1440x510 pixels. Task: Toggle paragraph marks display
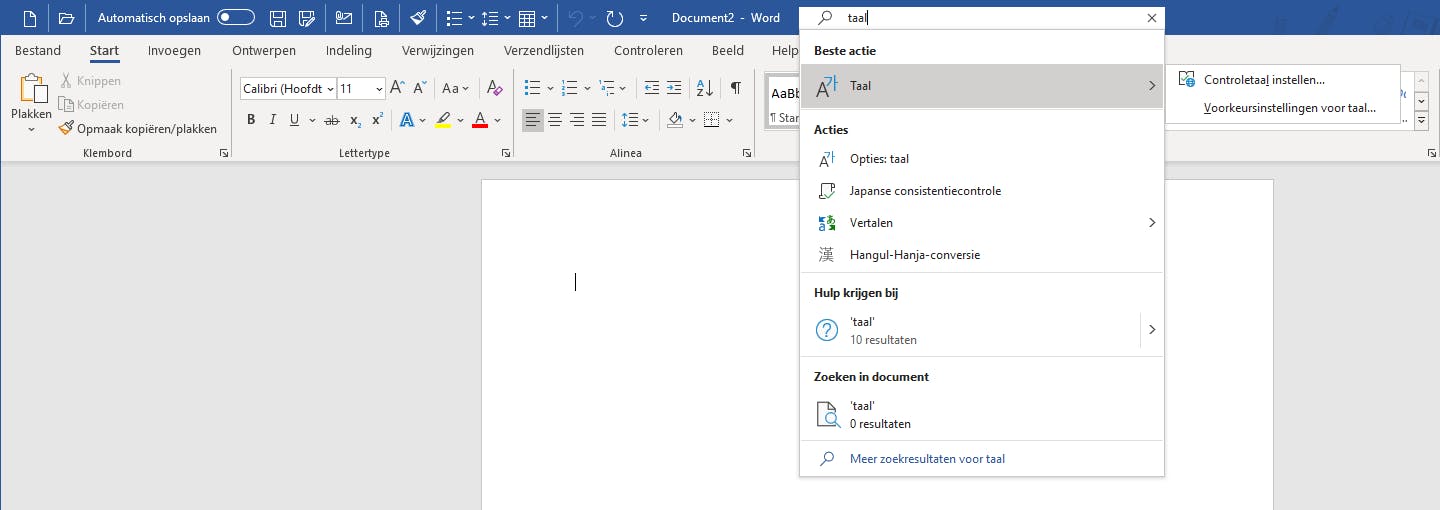coord(735,88)
